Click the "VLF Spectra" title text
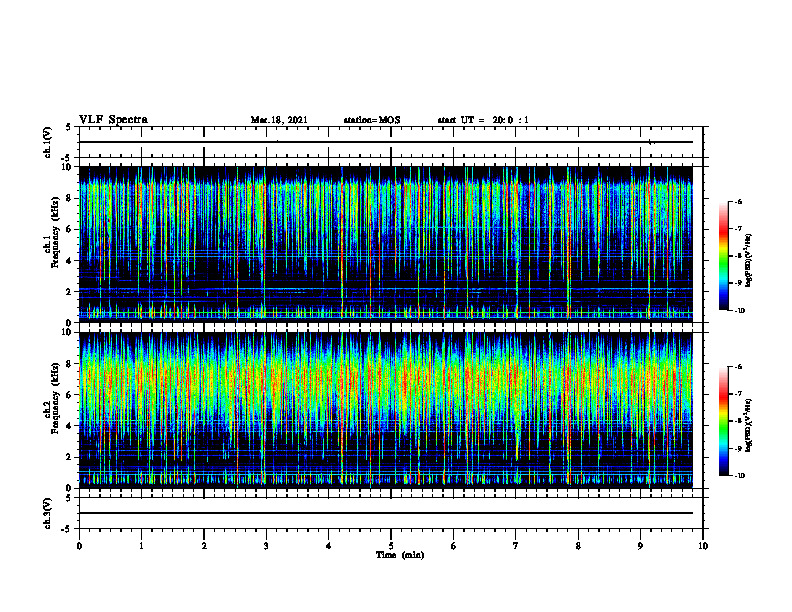 [x=113, y=120]
